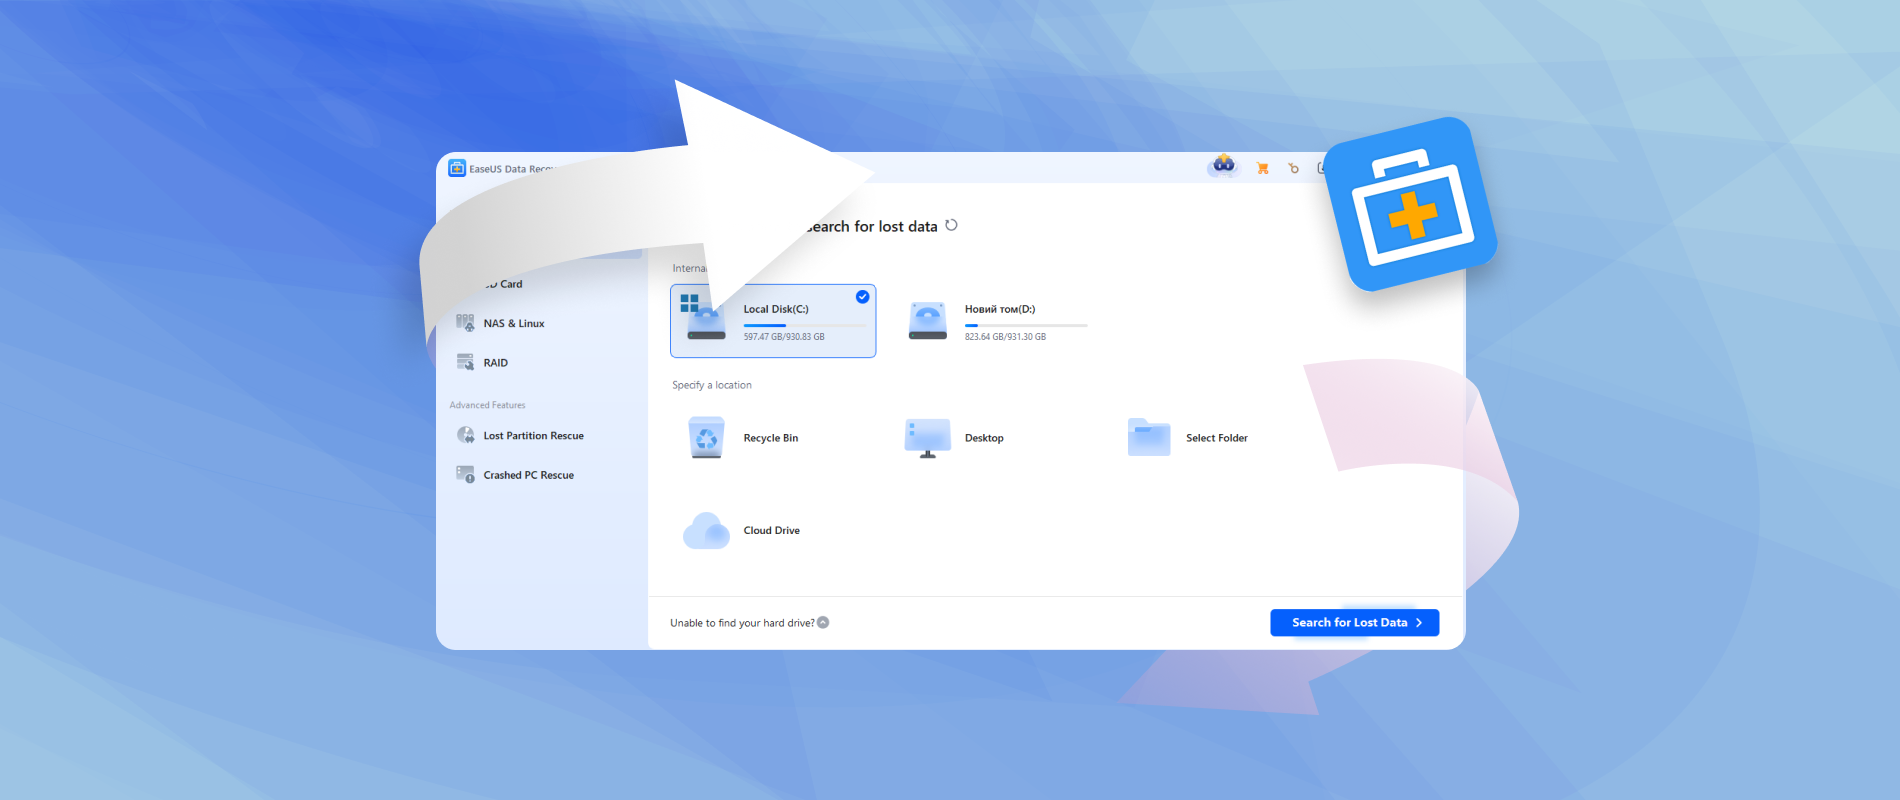Toggle the Local Disk(C:) selection checkmark
1900x800 pixels.
tap(862, 297)
